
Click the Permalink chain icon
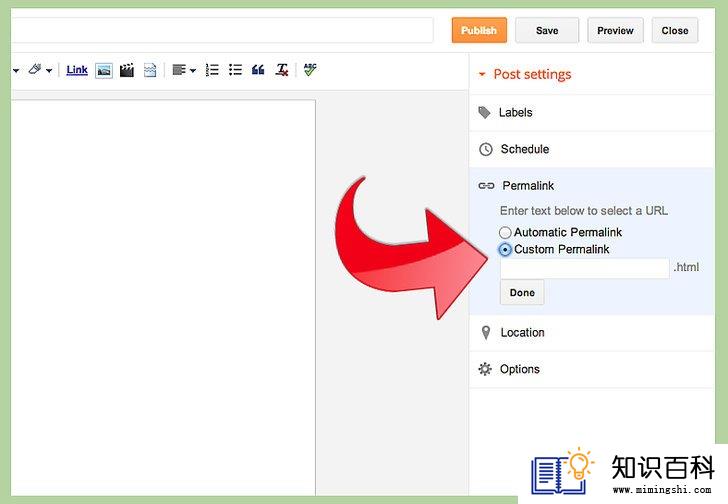[x=486, y=186]
